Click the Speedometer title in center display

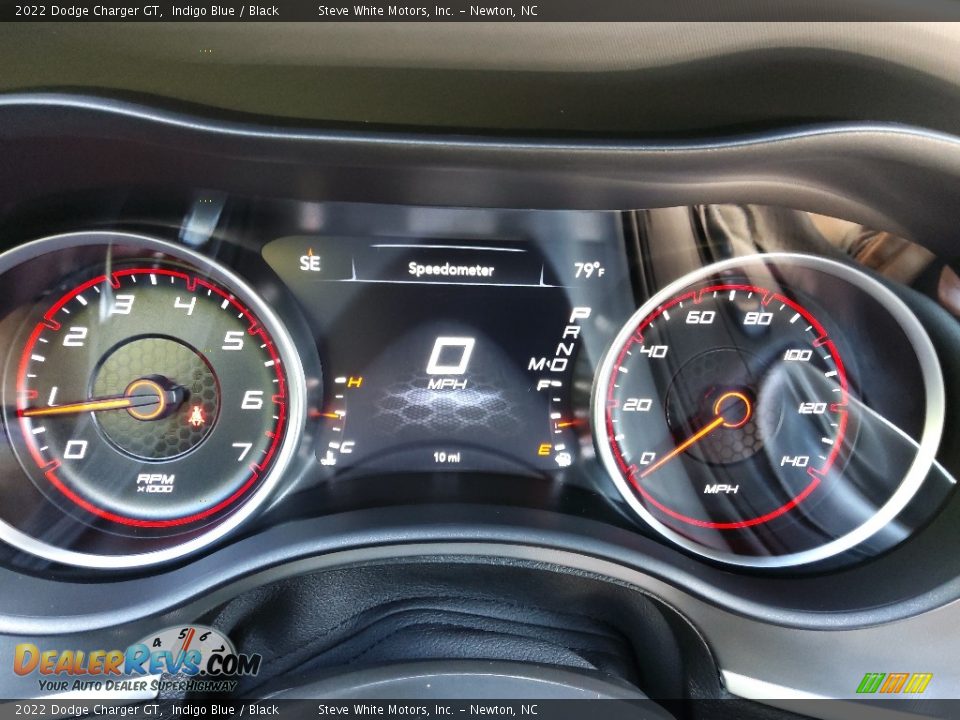point(451,269)
